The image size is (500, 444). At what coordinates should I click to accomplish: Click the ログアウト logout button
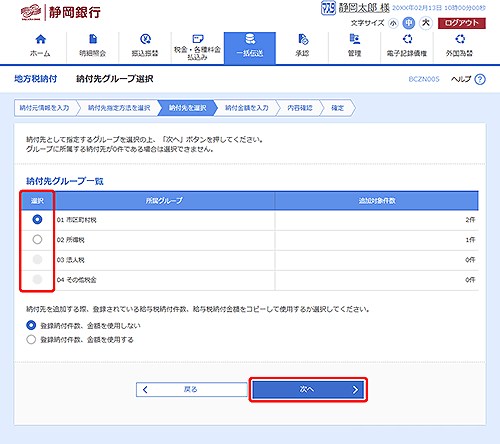click(461, 23)
